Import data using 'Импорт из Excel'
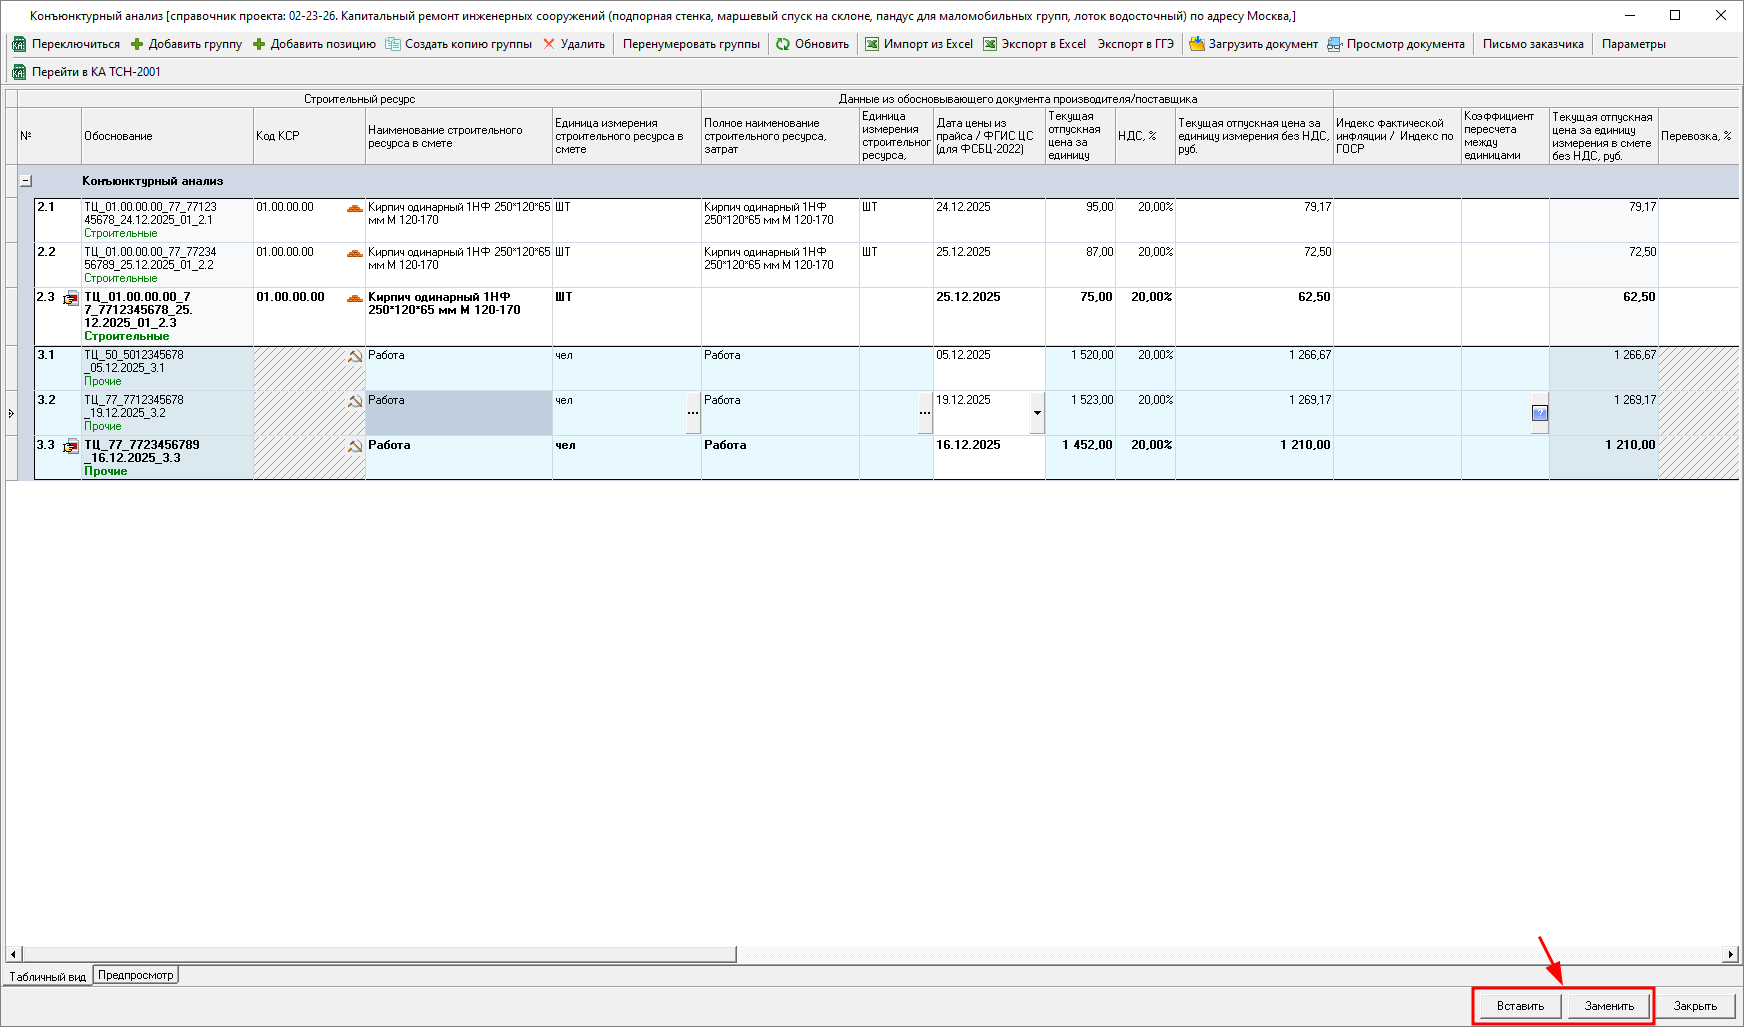The image size is (1744, 1027). (918, 44)
